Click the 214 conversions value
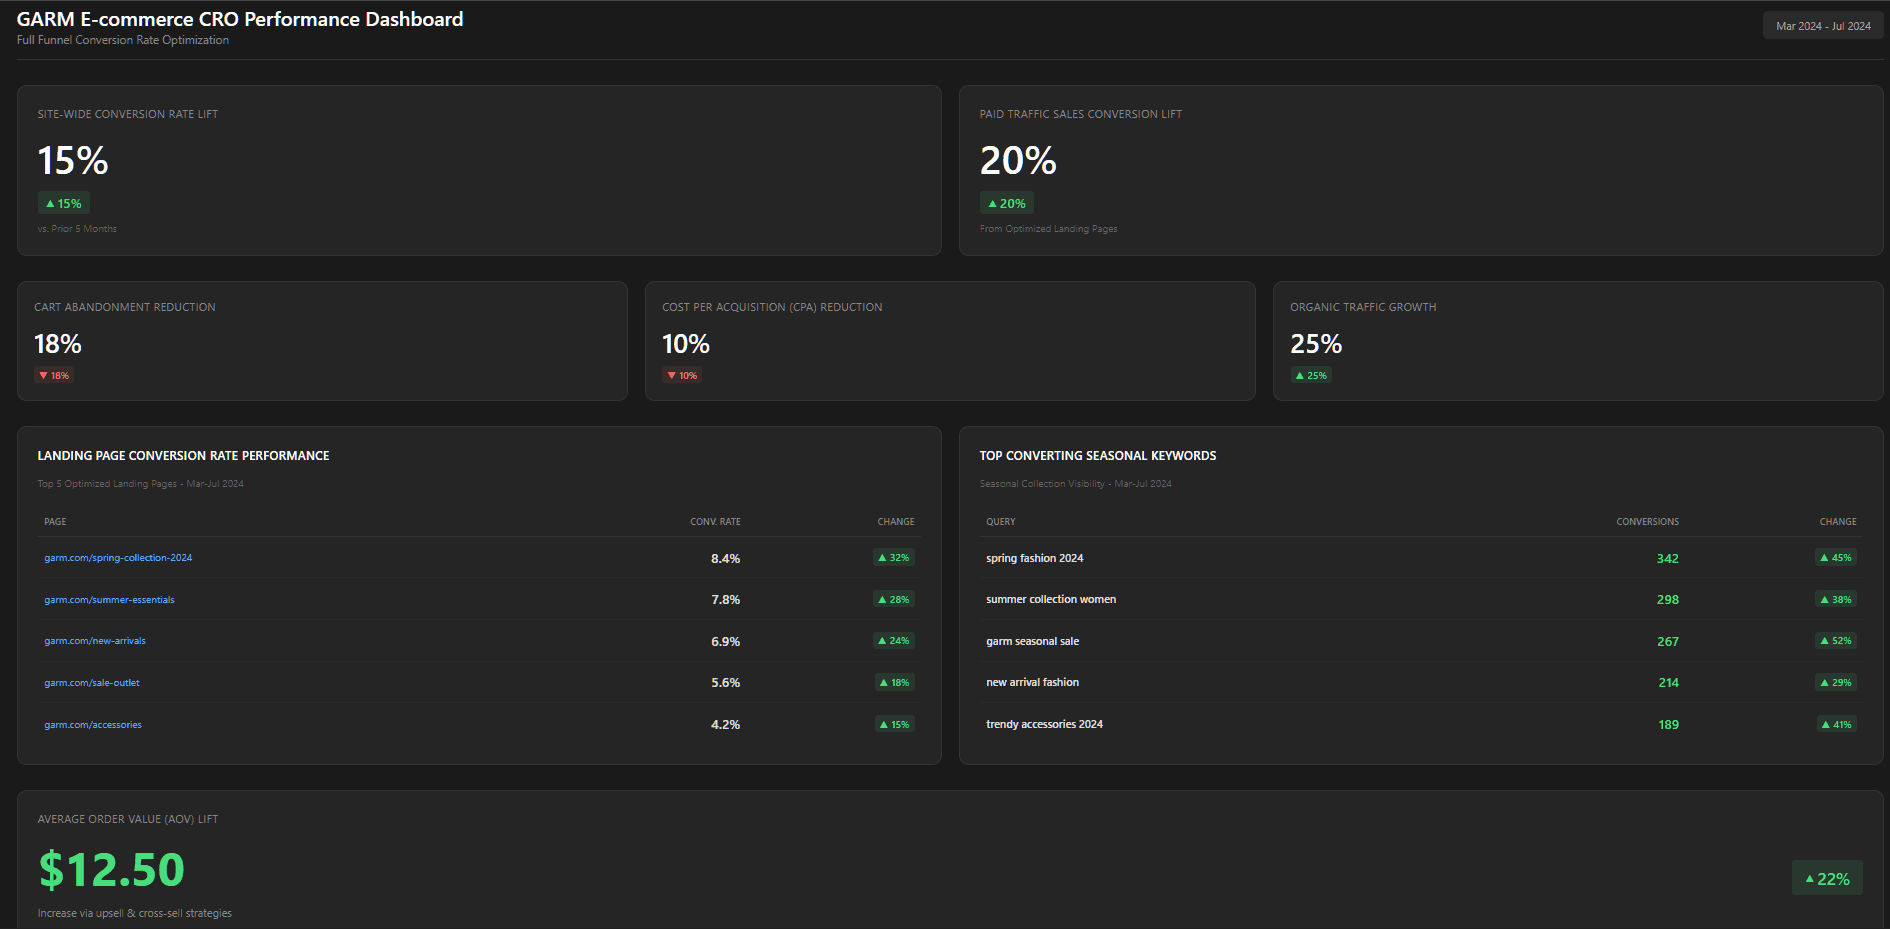This screenshot has width=1890, height=929. pyautogui.click(x=1669, y=683)
